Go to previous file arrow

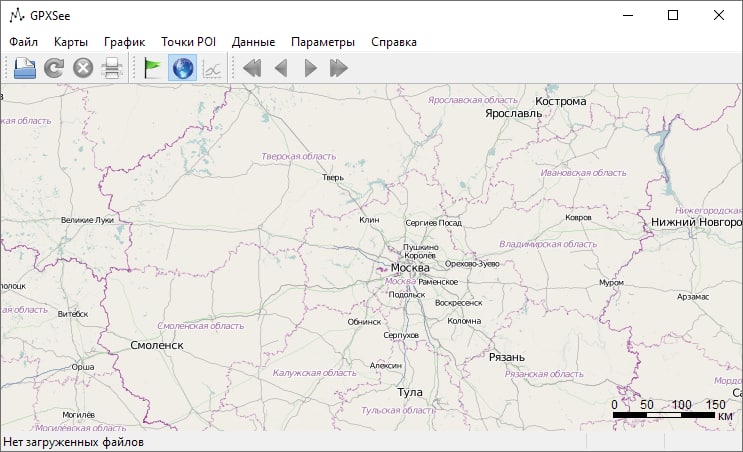click(x=281, y=68)
